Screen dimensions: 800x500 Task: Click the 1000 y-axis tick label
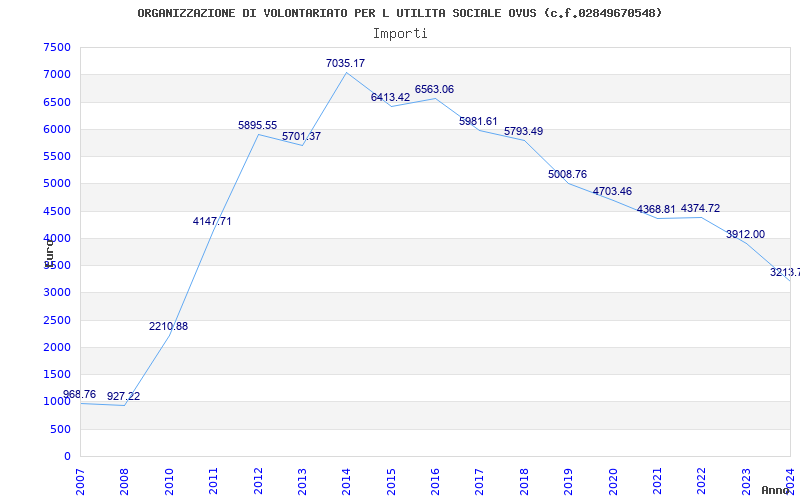[57, 402]
